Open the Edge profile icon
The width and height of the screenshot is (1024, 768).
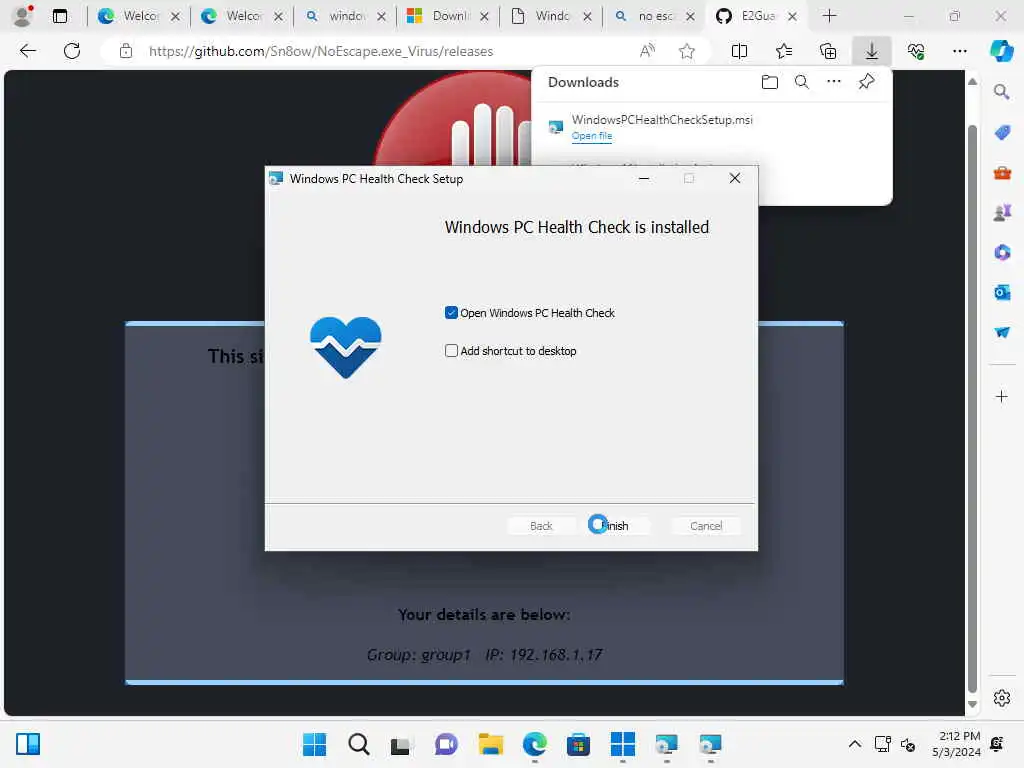coord(23,16)
